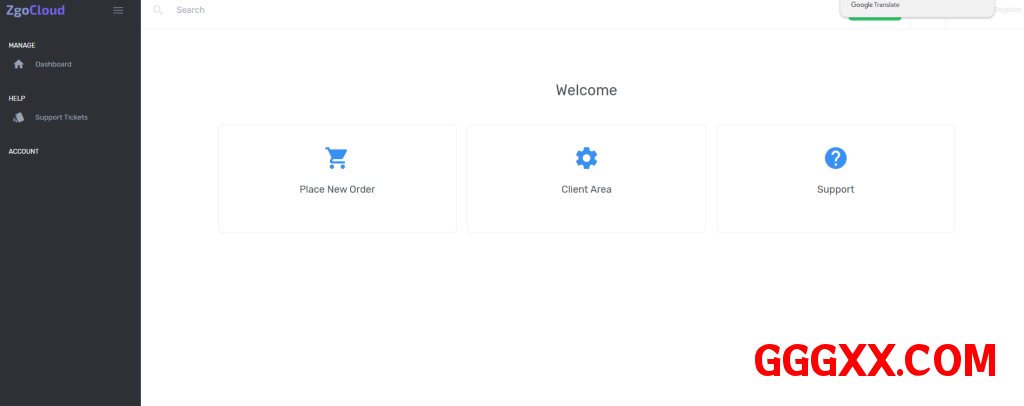This screenshot has width=1024, height=406.
Task: Open Support Tickets from the sidebar
Action: [x=61, y=117]
